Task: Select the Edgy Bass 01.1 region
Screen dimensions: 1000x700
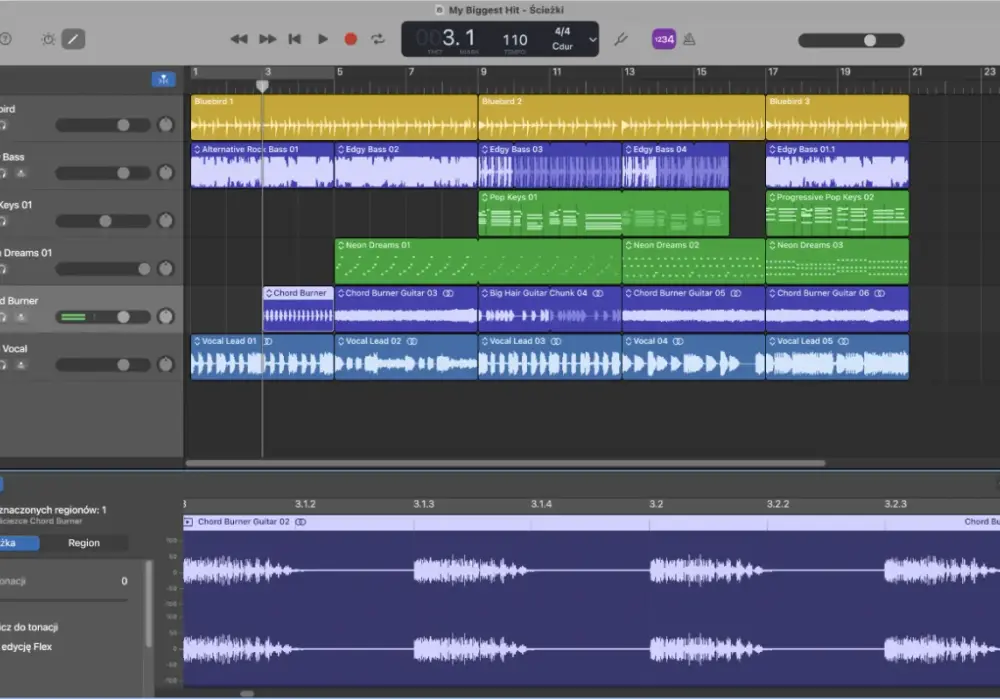Action: (x=837, y=165)
